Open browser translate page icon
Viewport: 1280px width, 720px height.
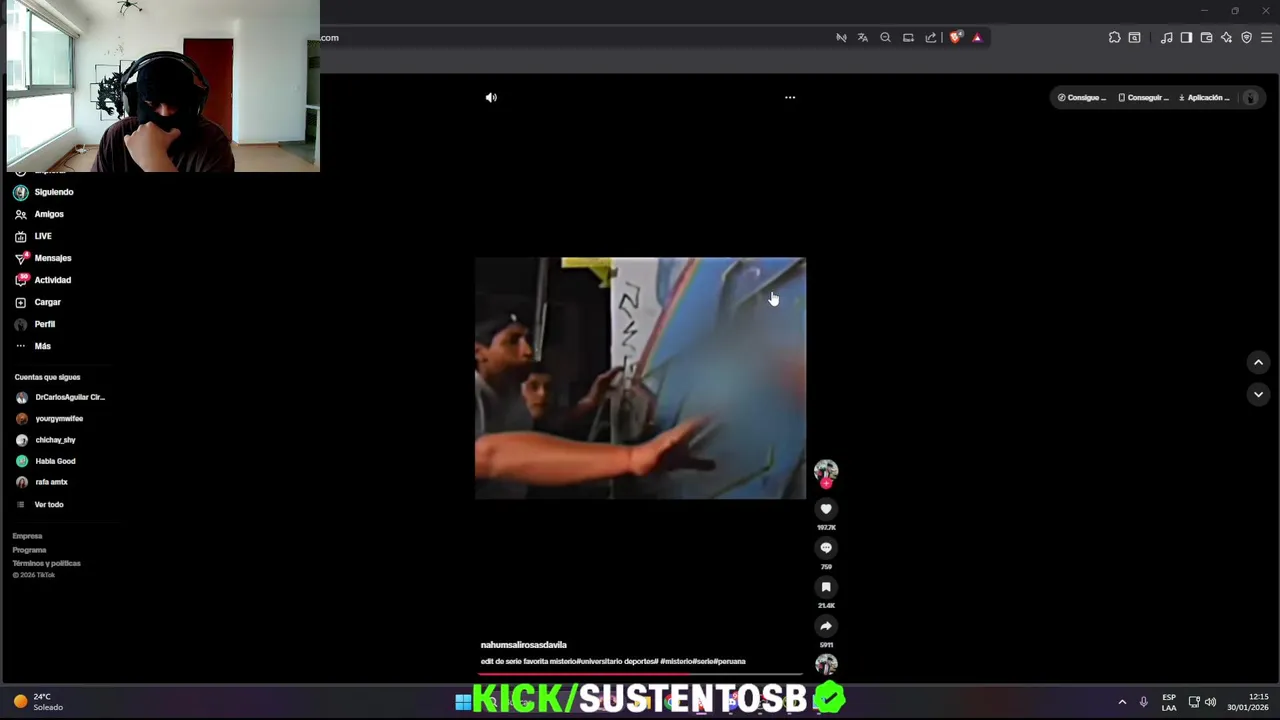(863, 38)
